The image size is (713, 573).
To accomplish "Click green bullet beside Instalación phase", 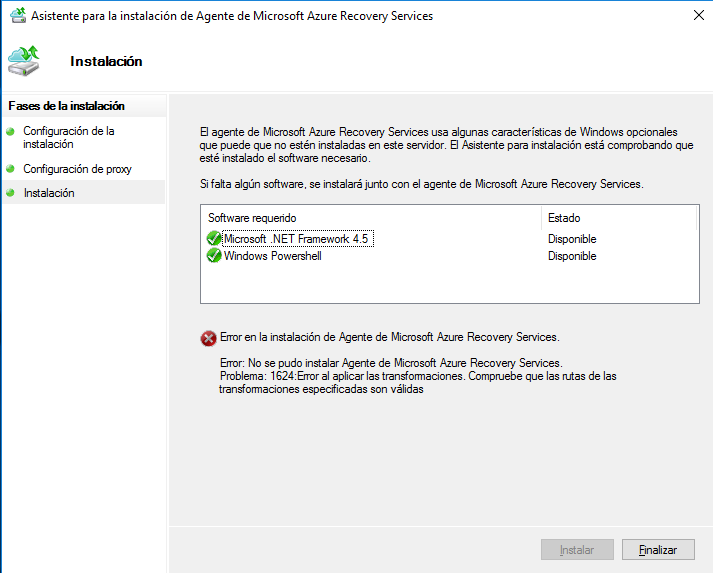I will (10, 193).
